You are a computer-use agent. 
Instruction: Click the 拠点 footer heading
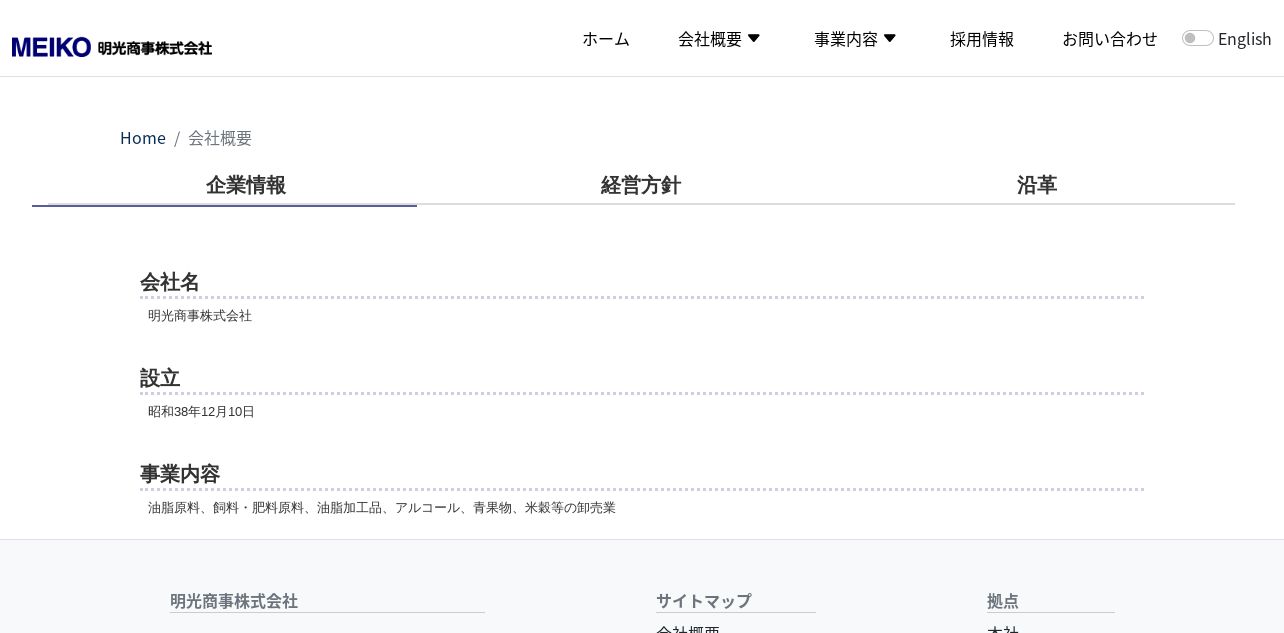(x=1003, y=601)
